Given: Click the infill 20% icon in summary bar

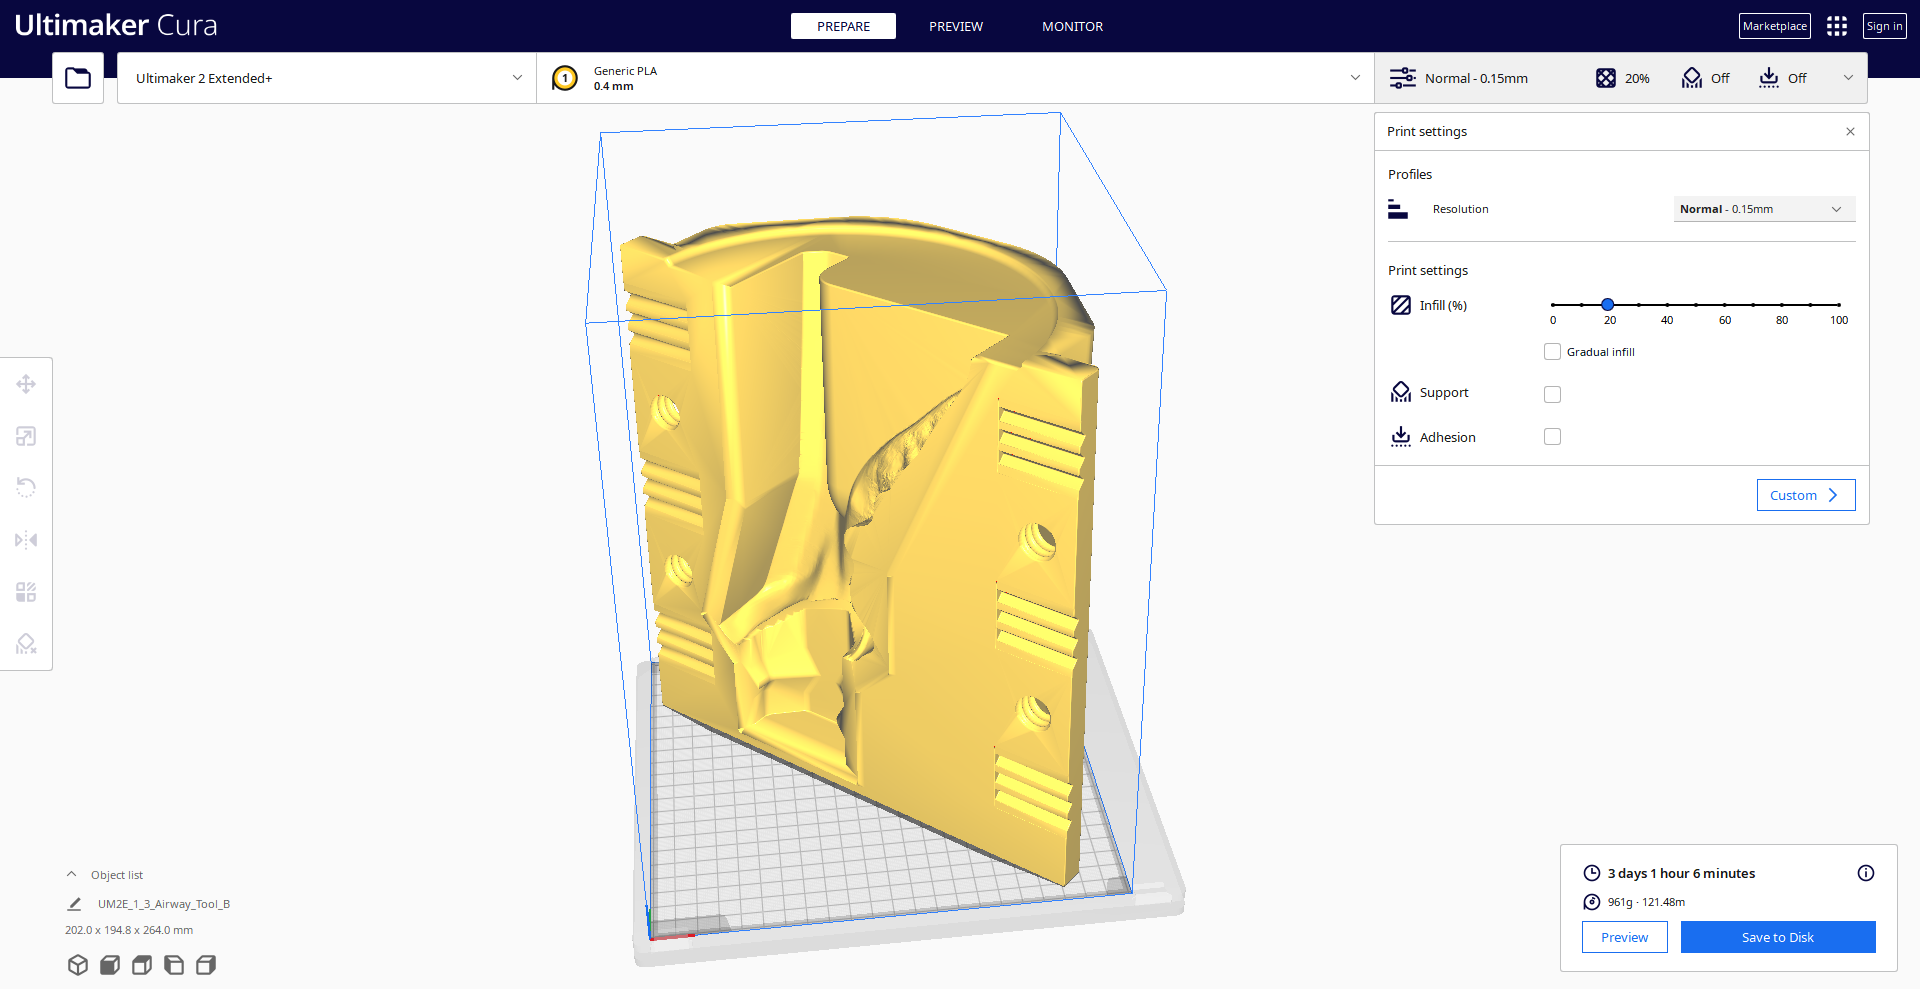Looking at the screenshot, I should [1606, 78].
